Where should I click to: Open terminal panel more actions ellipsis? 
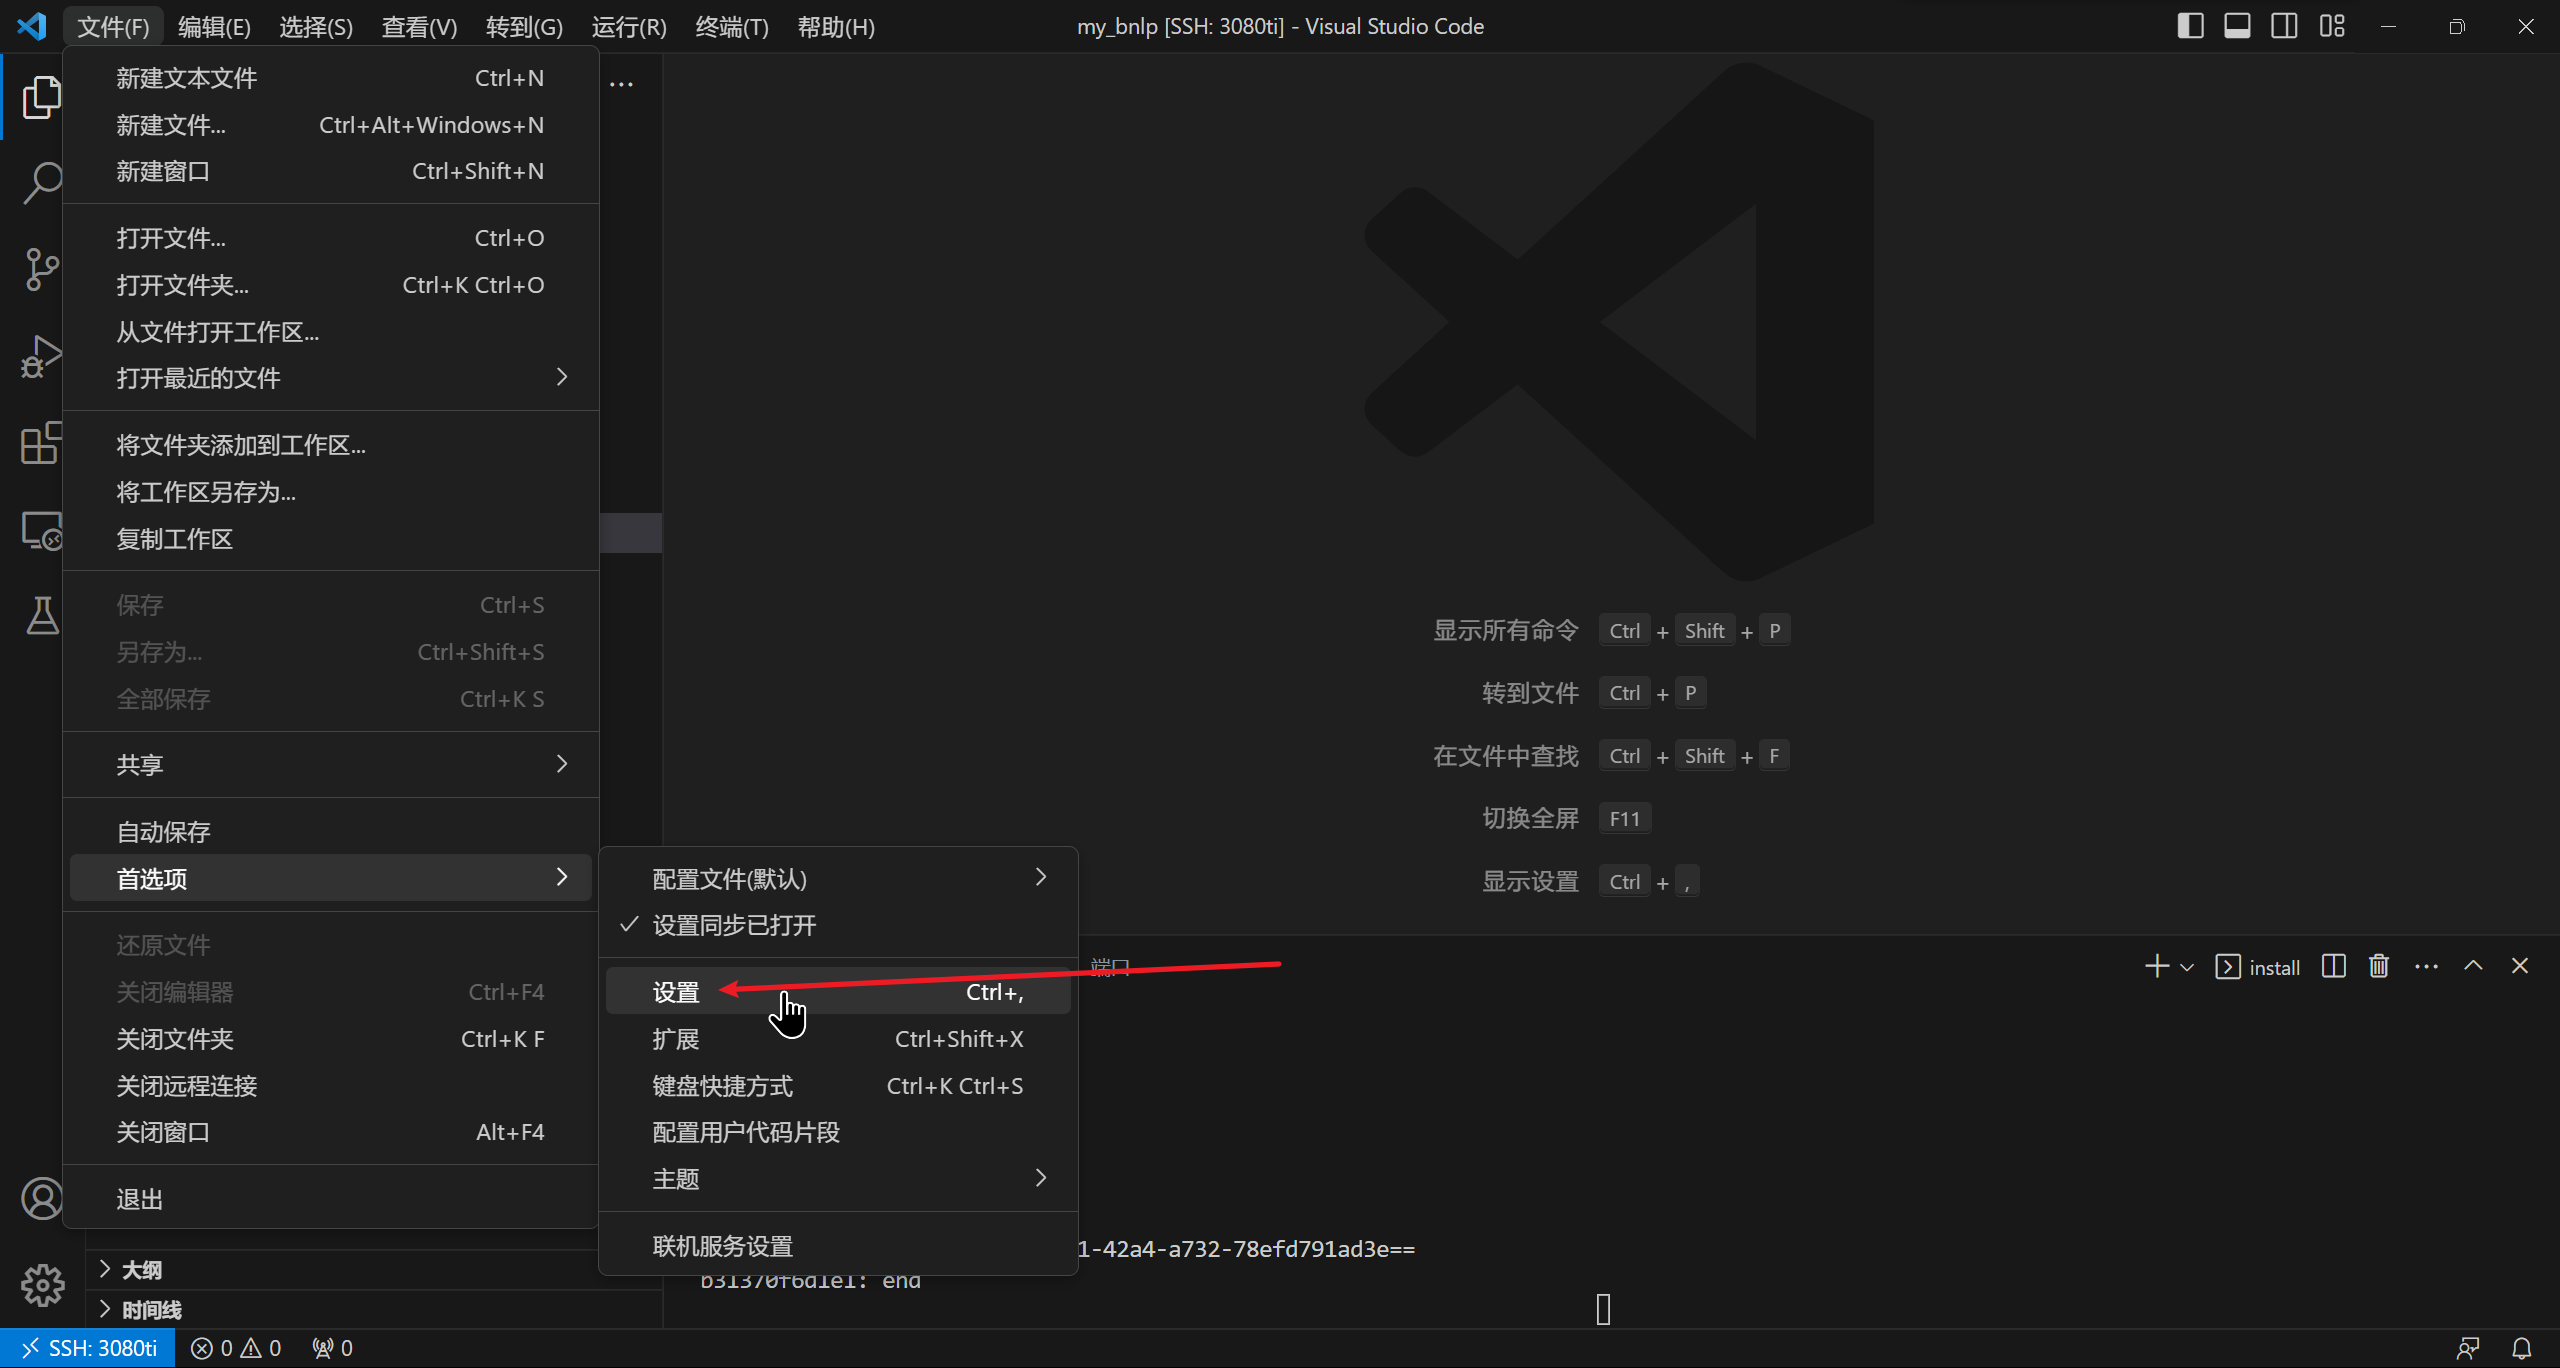(2426, 966)
